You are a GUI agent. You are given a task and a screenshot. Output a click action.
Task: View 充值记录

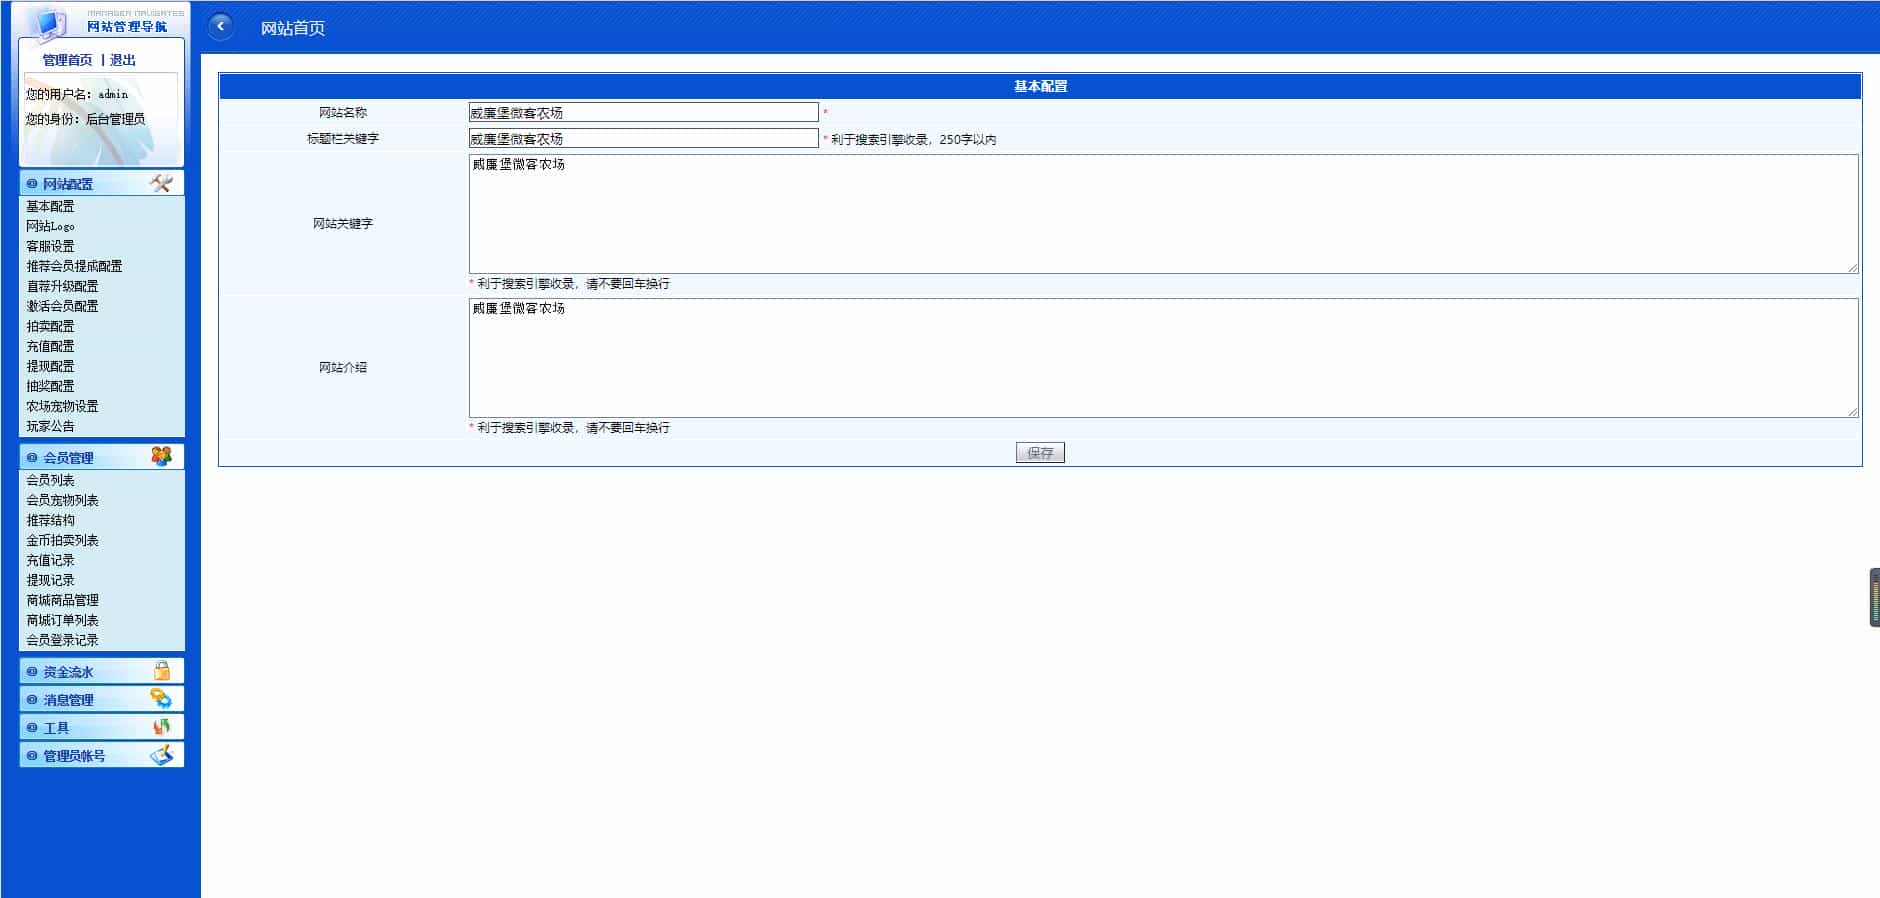50,560
